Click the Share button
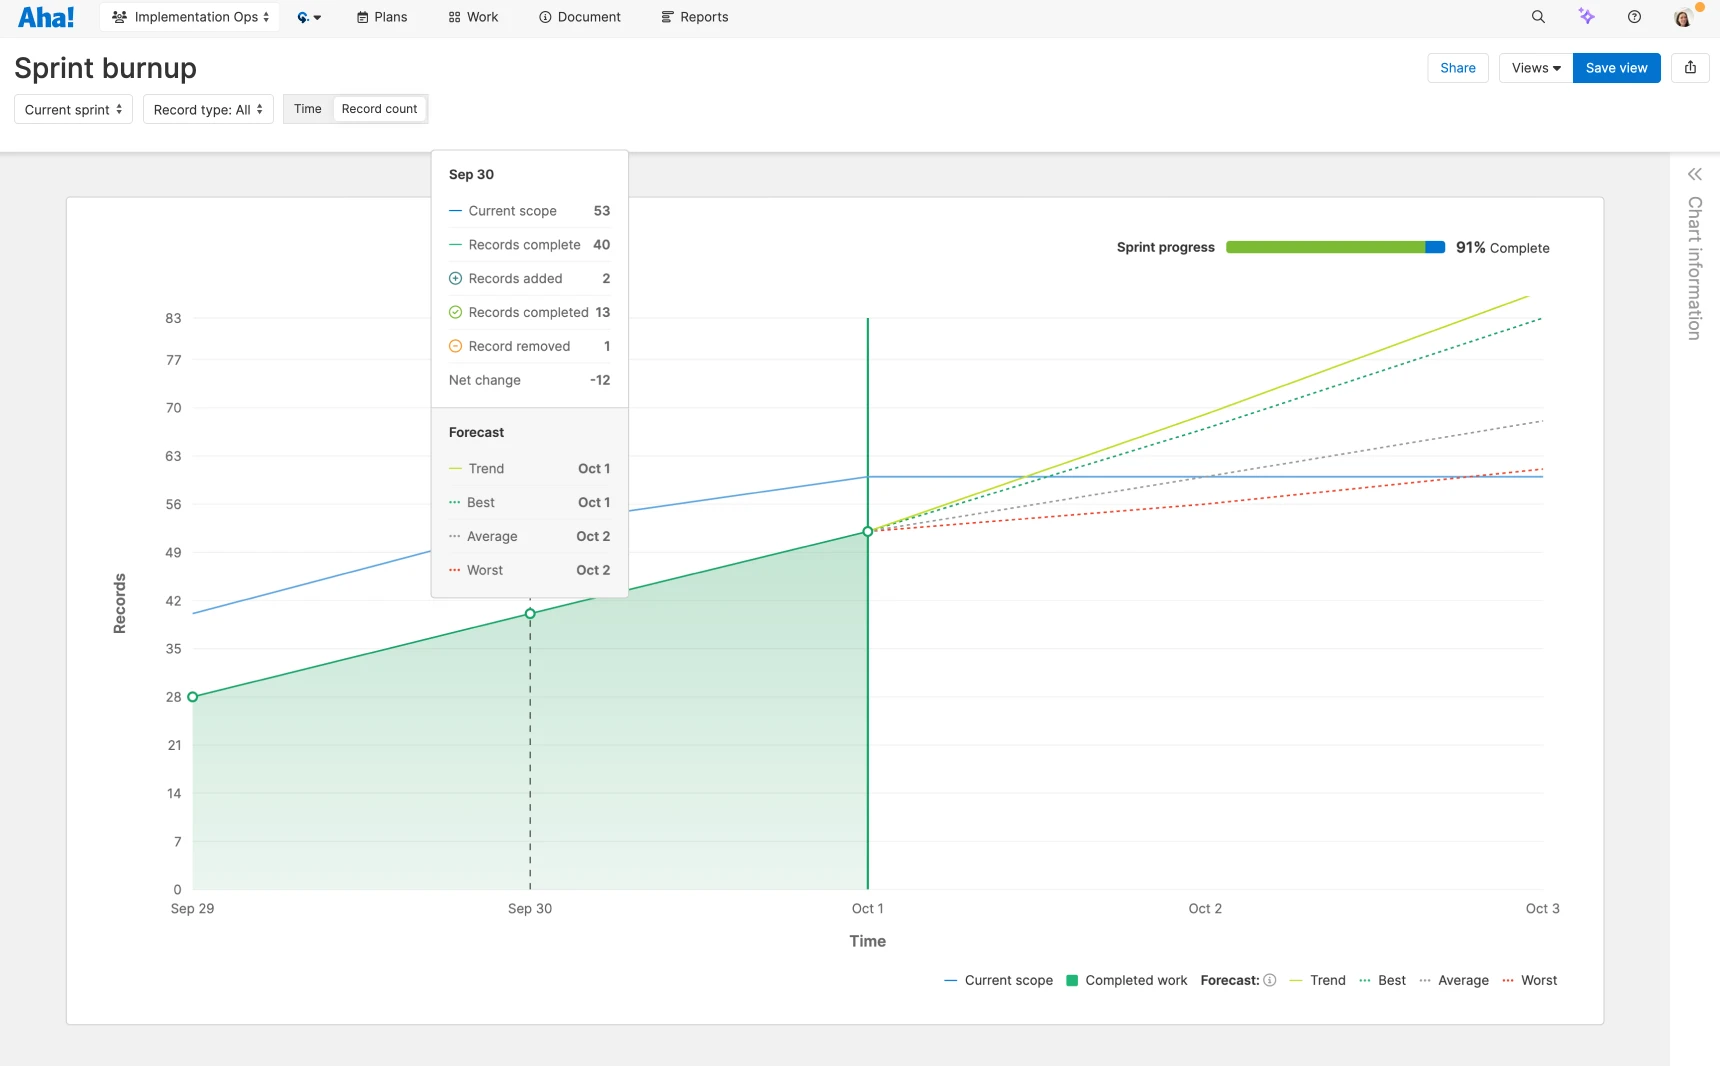 pyautogui.click(x=1458, y=67)
